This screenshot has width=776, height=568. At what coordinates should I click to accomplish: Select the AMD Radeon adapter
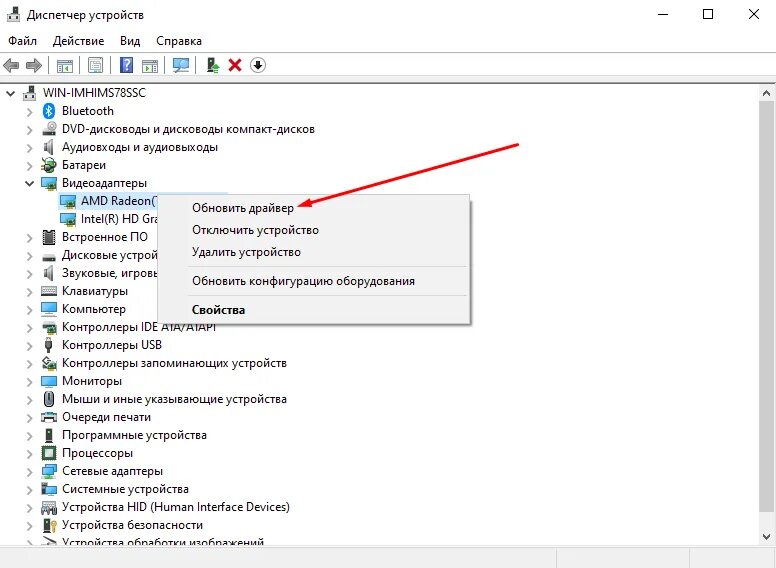pos(107,201)
